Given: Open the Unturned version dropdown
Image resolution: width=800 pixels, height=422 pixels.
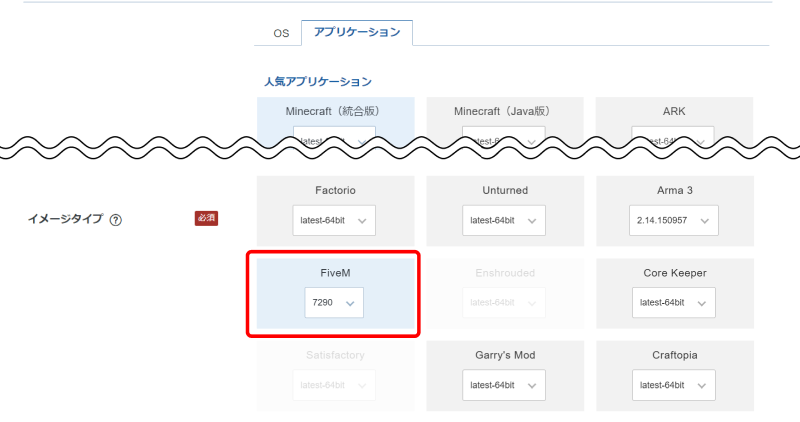Looking at the screenshot, I should pyautogui.click(x=504, y=220).
